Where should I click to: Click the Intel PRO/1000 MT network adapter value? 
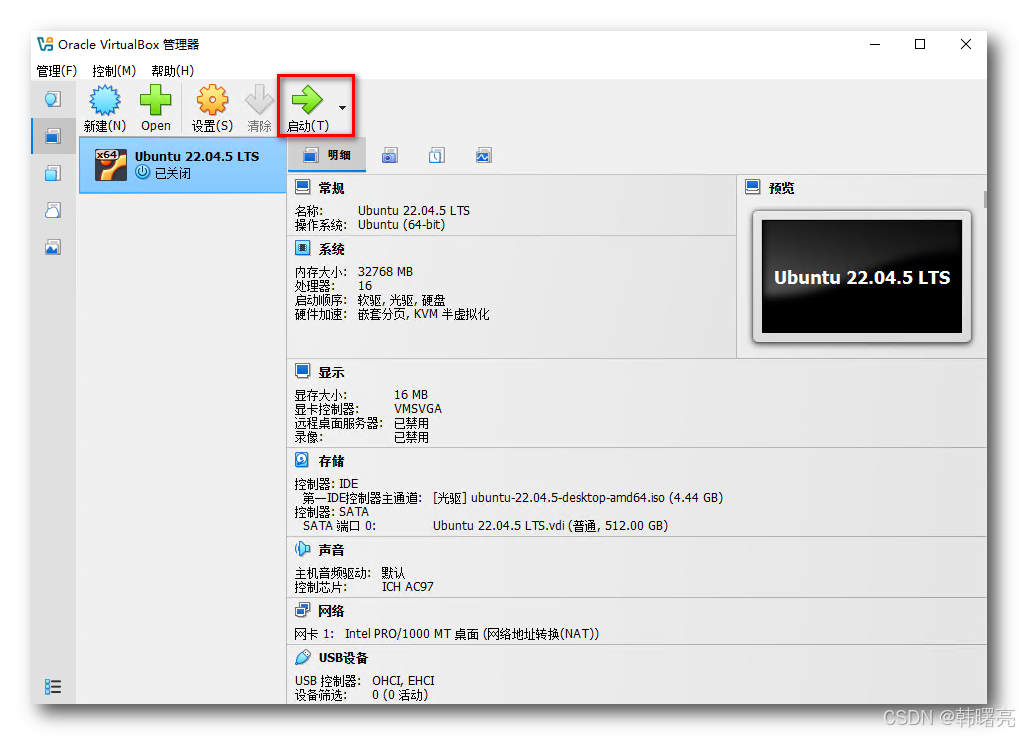pos(472,634)
